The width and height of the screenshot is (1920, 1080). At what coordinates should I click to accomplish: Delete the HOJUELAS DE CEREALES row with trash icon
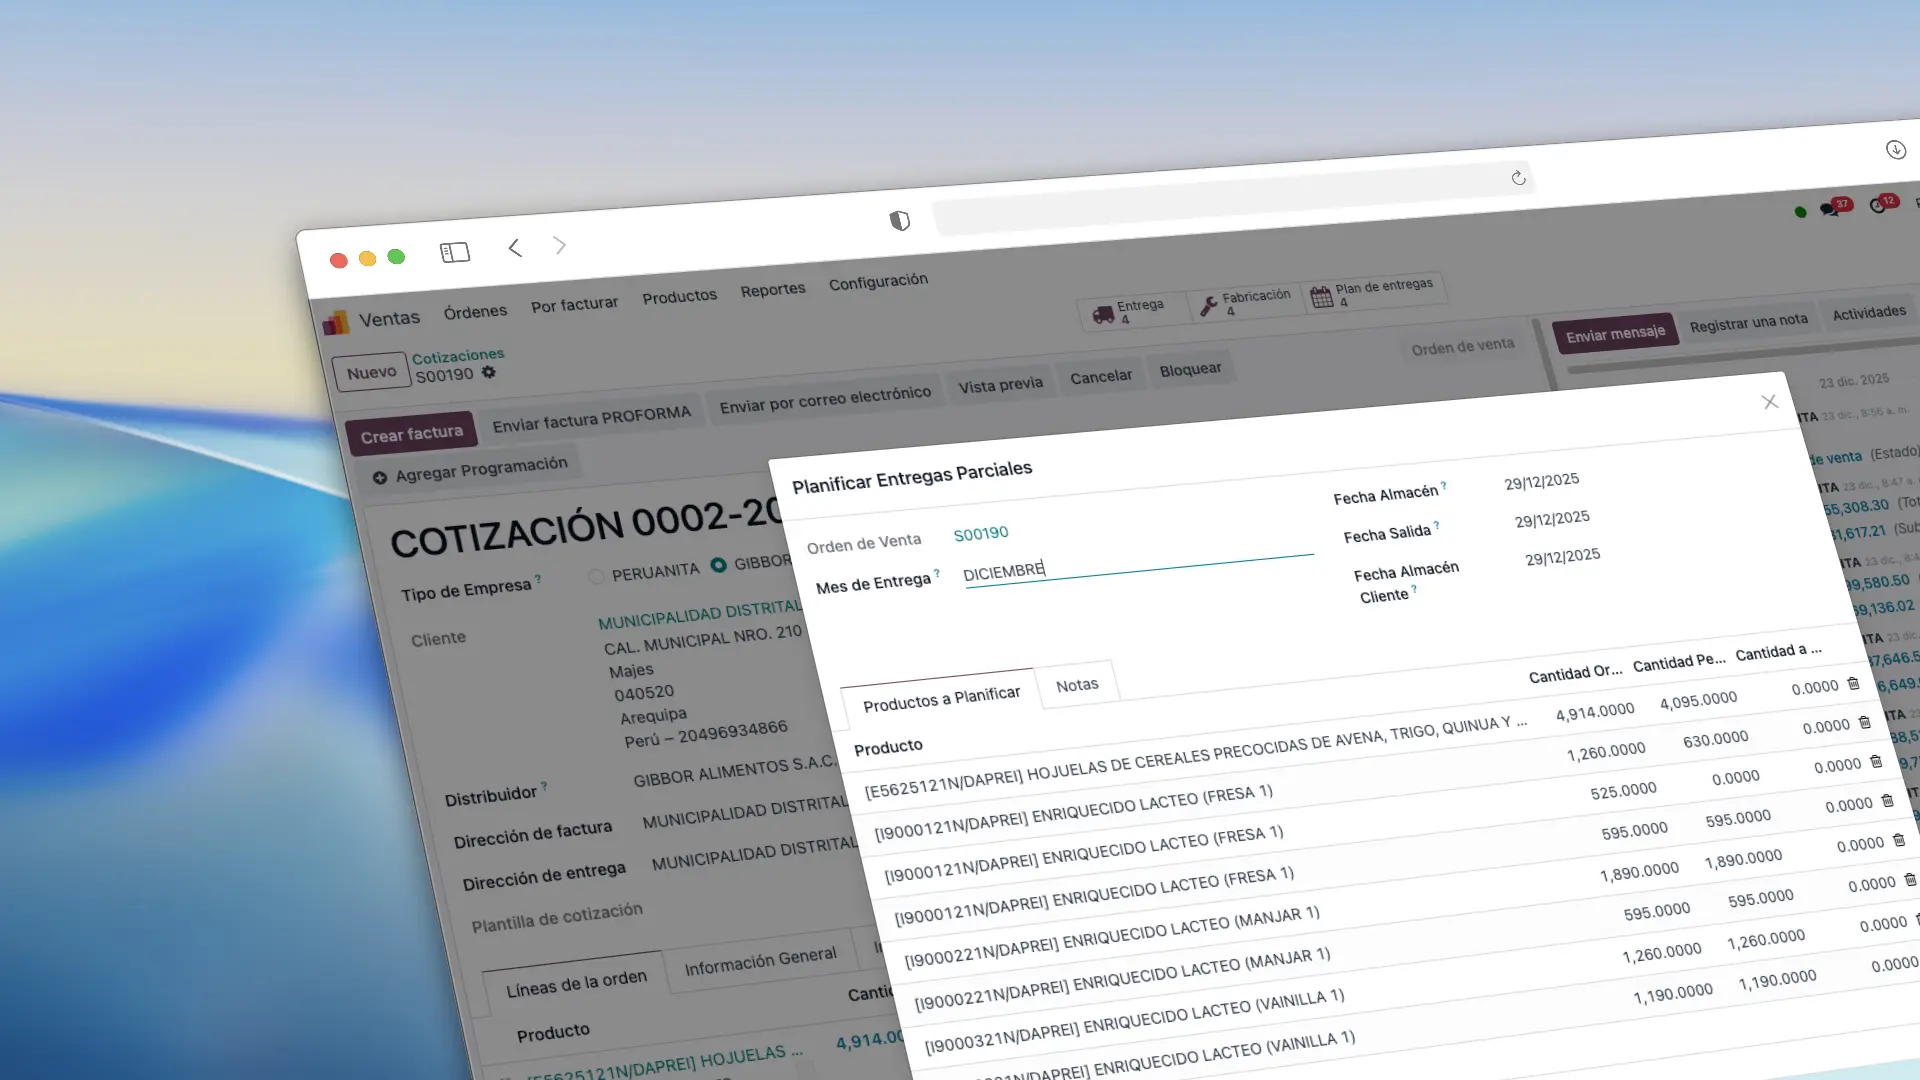[1853, 684]
